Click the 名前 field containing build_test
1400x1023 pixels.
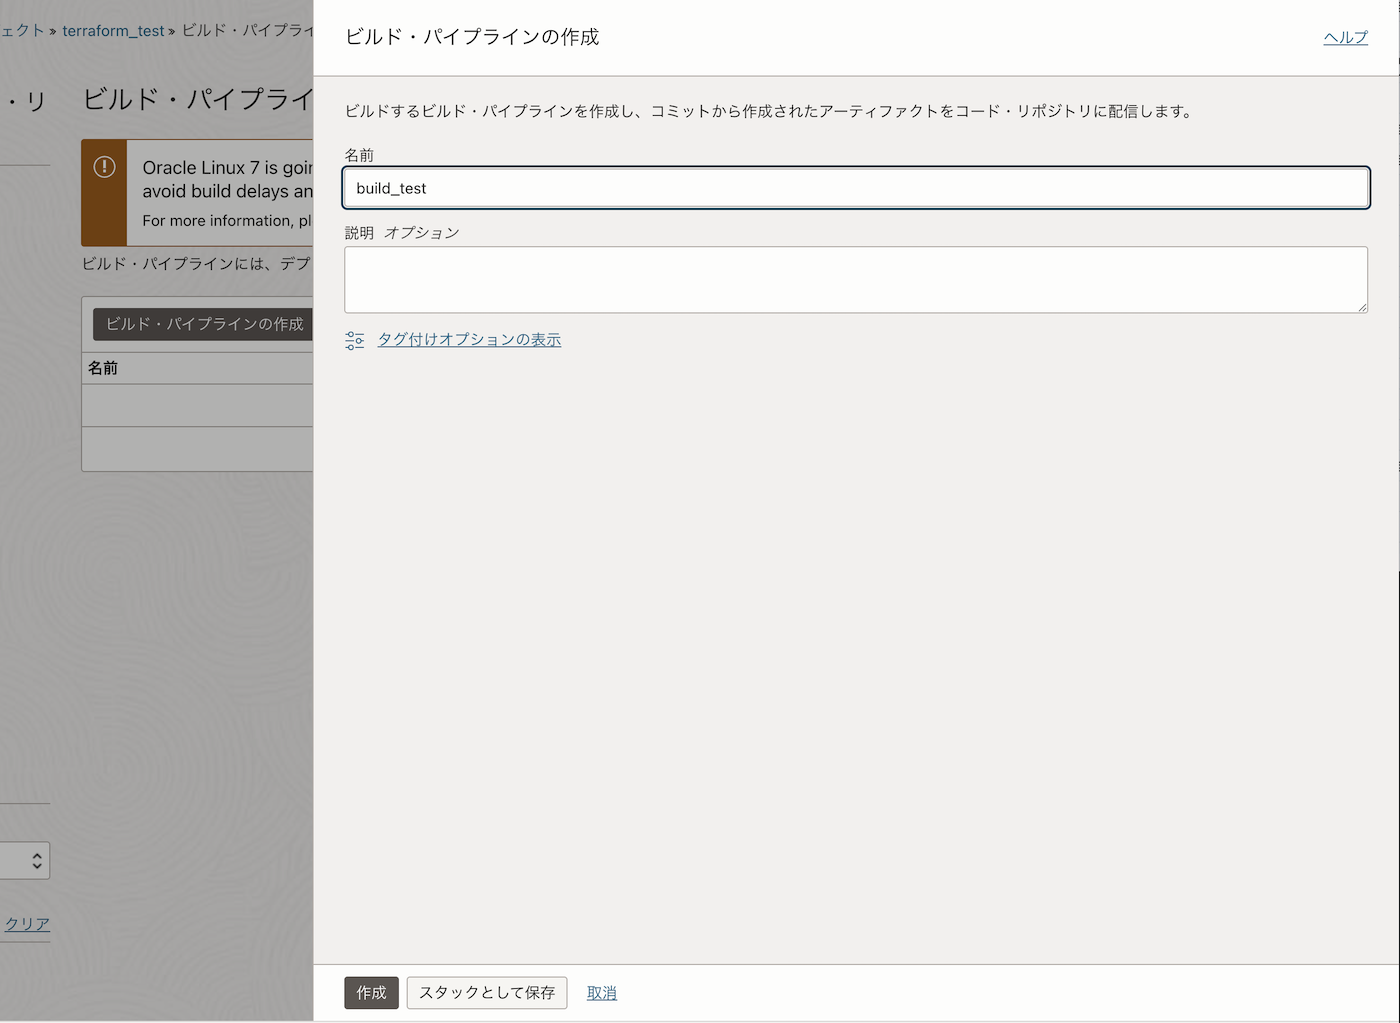point(855,188)
